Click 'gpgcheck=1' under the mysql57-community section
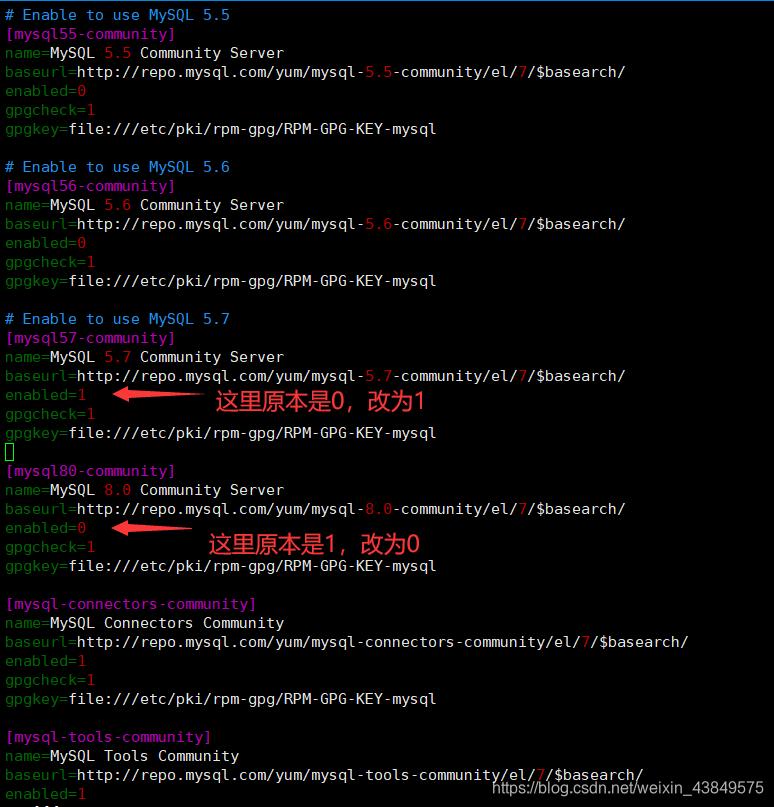Screen dimensions: 774x807 pos(50,414)
